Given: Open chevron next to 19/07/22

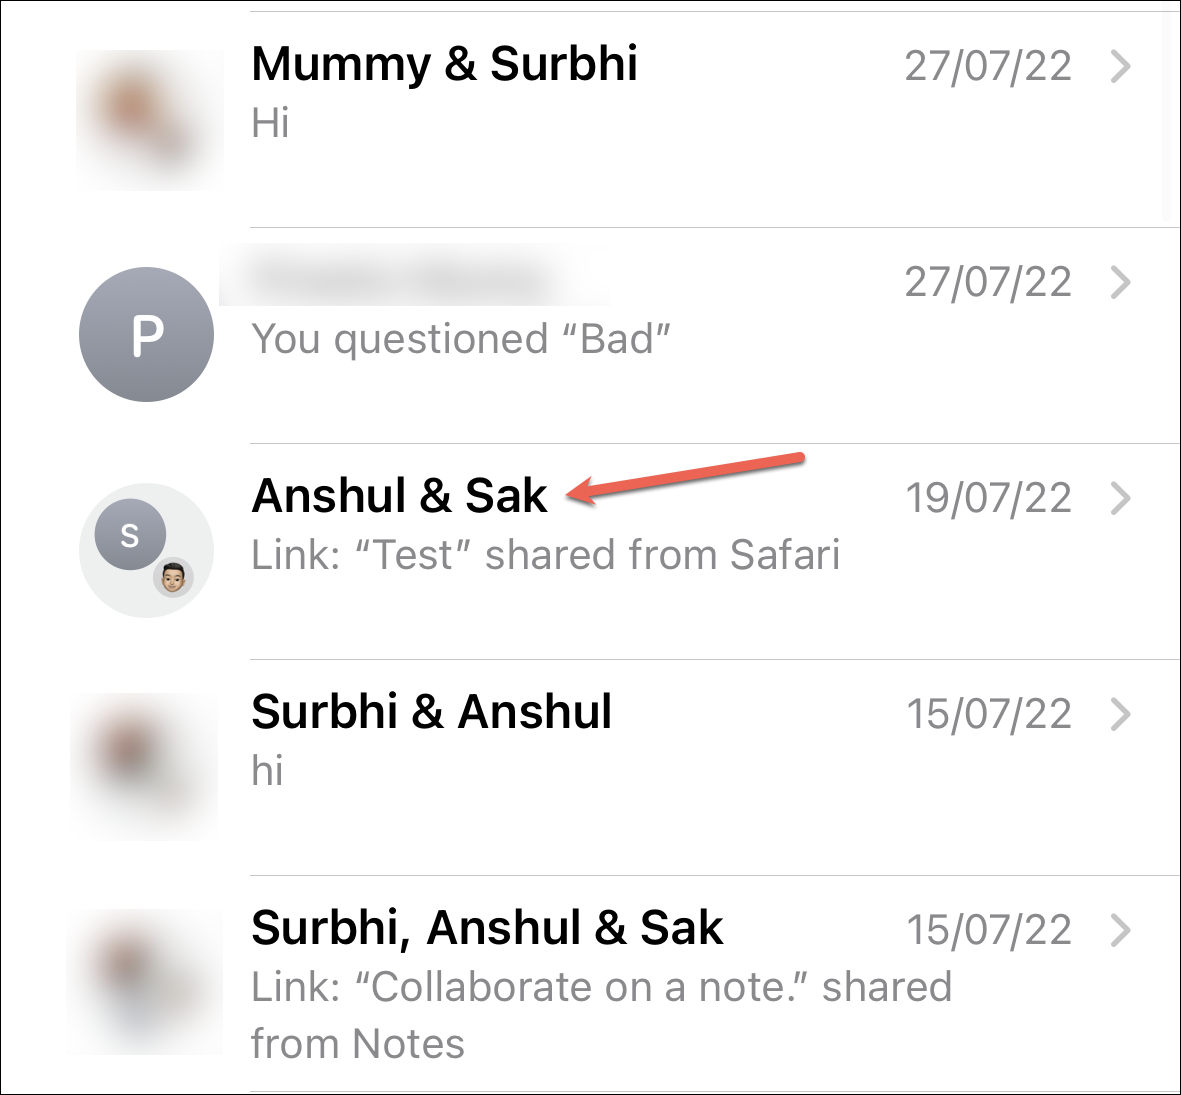Looking at the screenshot, I should (1121, 499).
